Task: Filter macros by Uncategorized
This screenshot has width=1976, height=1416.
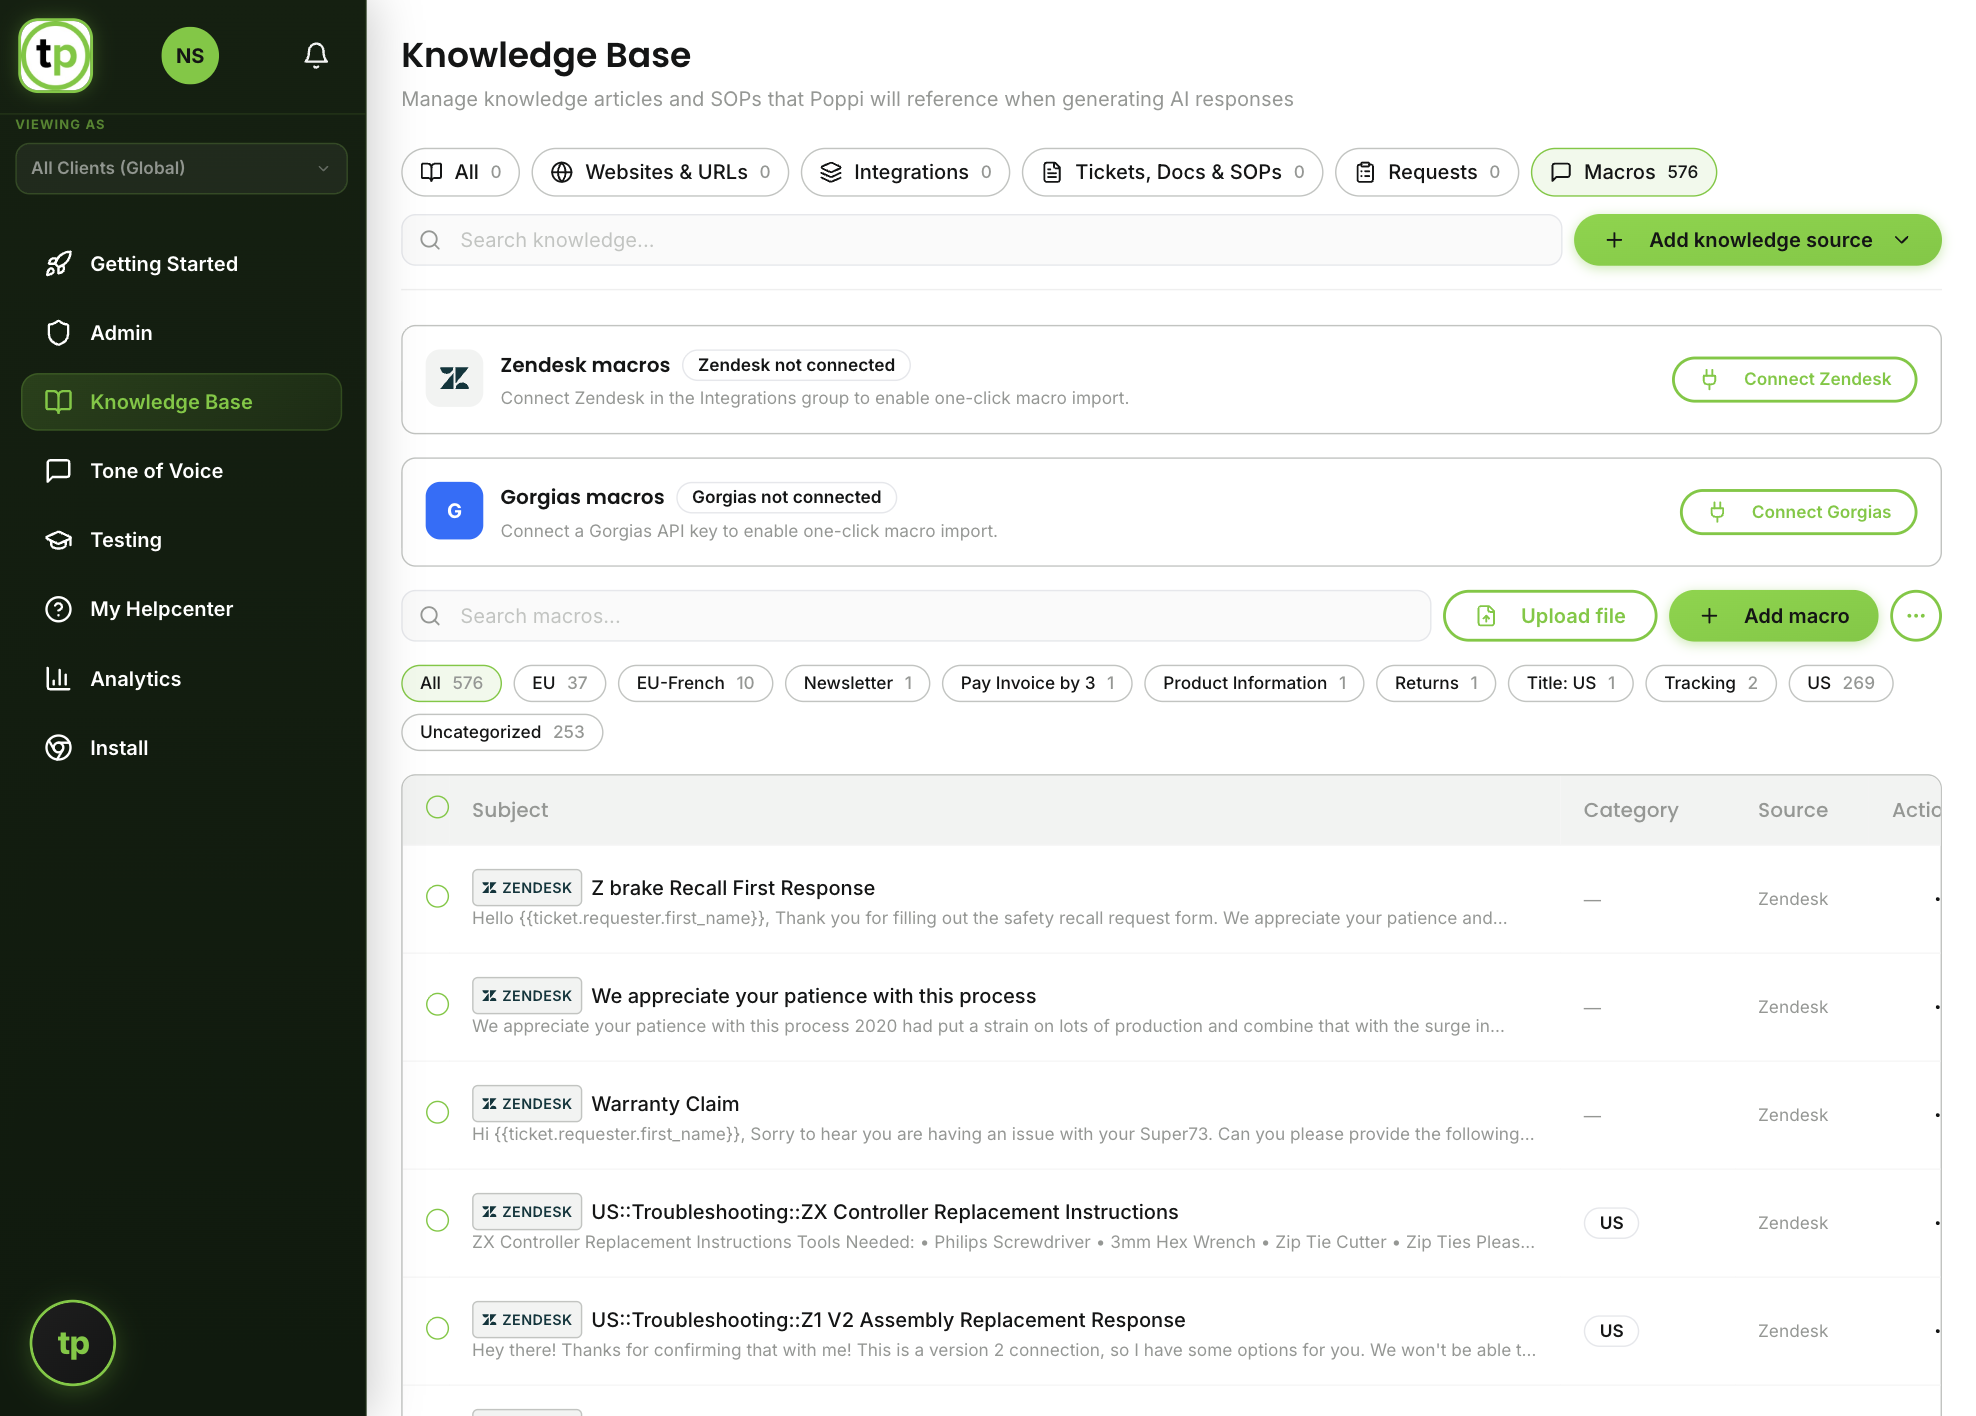Action: click(502, 732)
